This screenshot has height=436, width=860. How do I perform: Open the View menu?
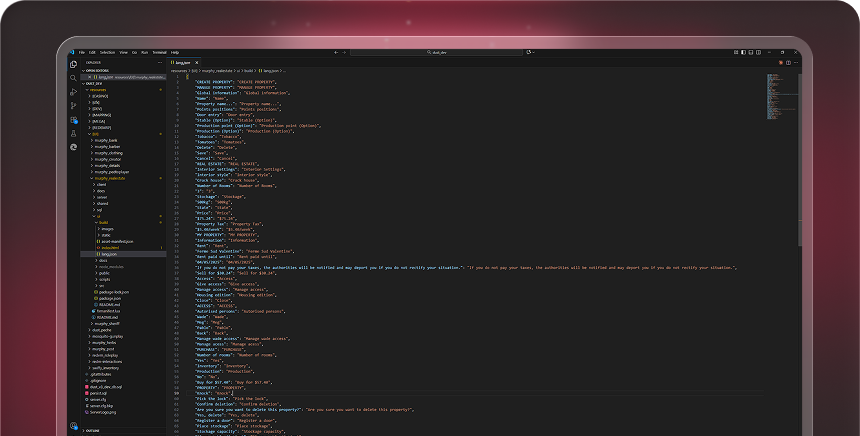pyautogui.click(x=123, y=53)
